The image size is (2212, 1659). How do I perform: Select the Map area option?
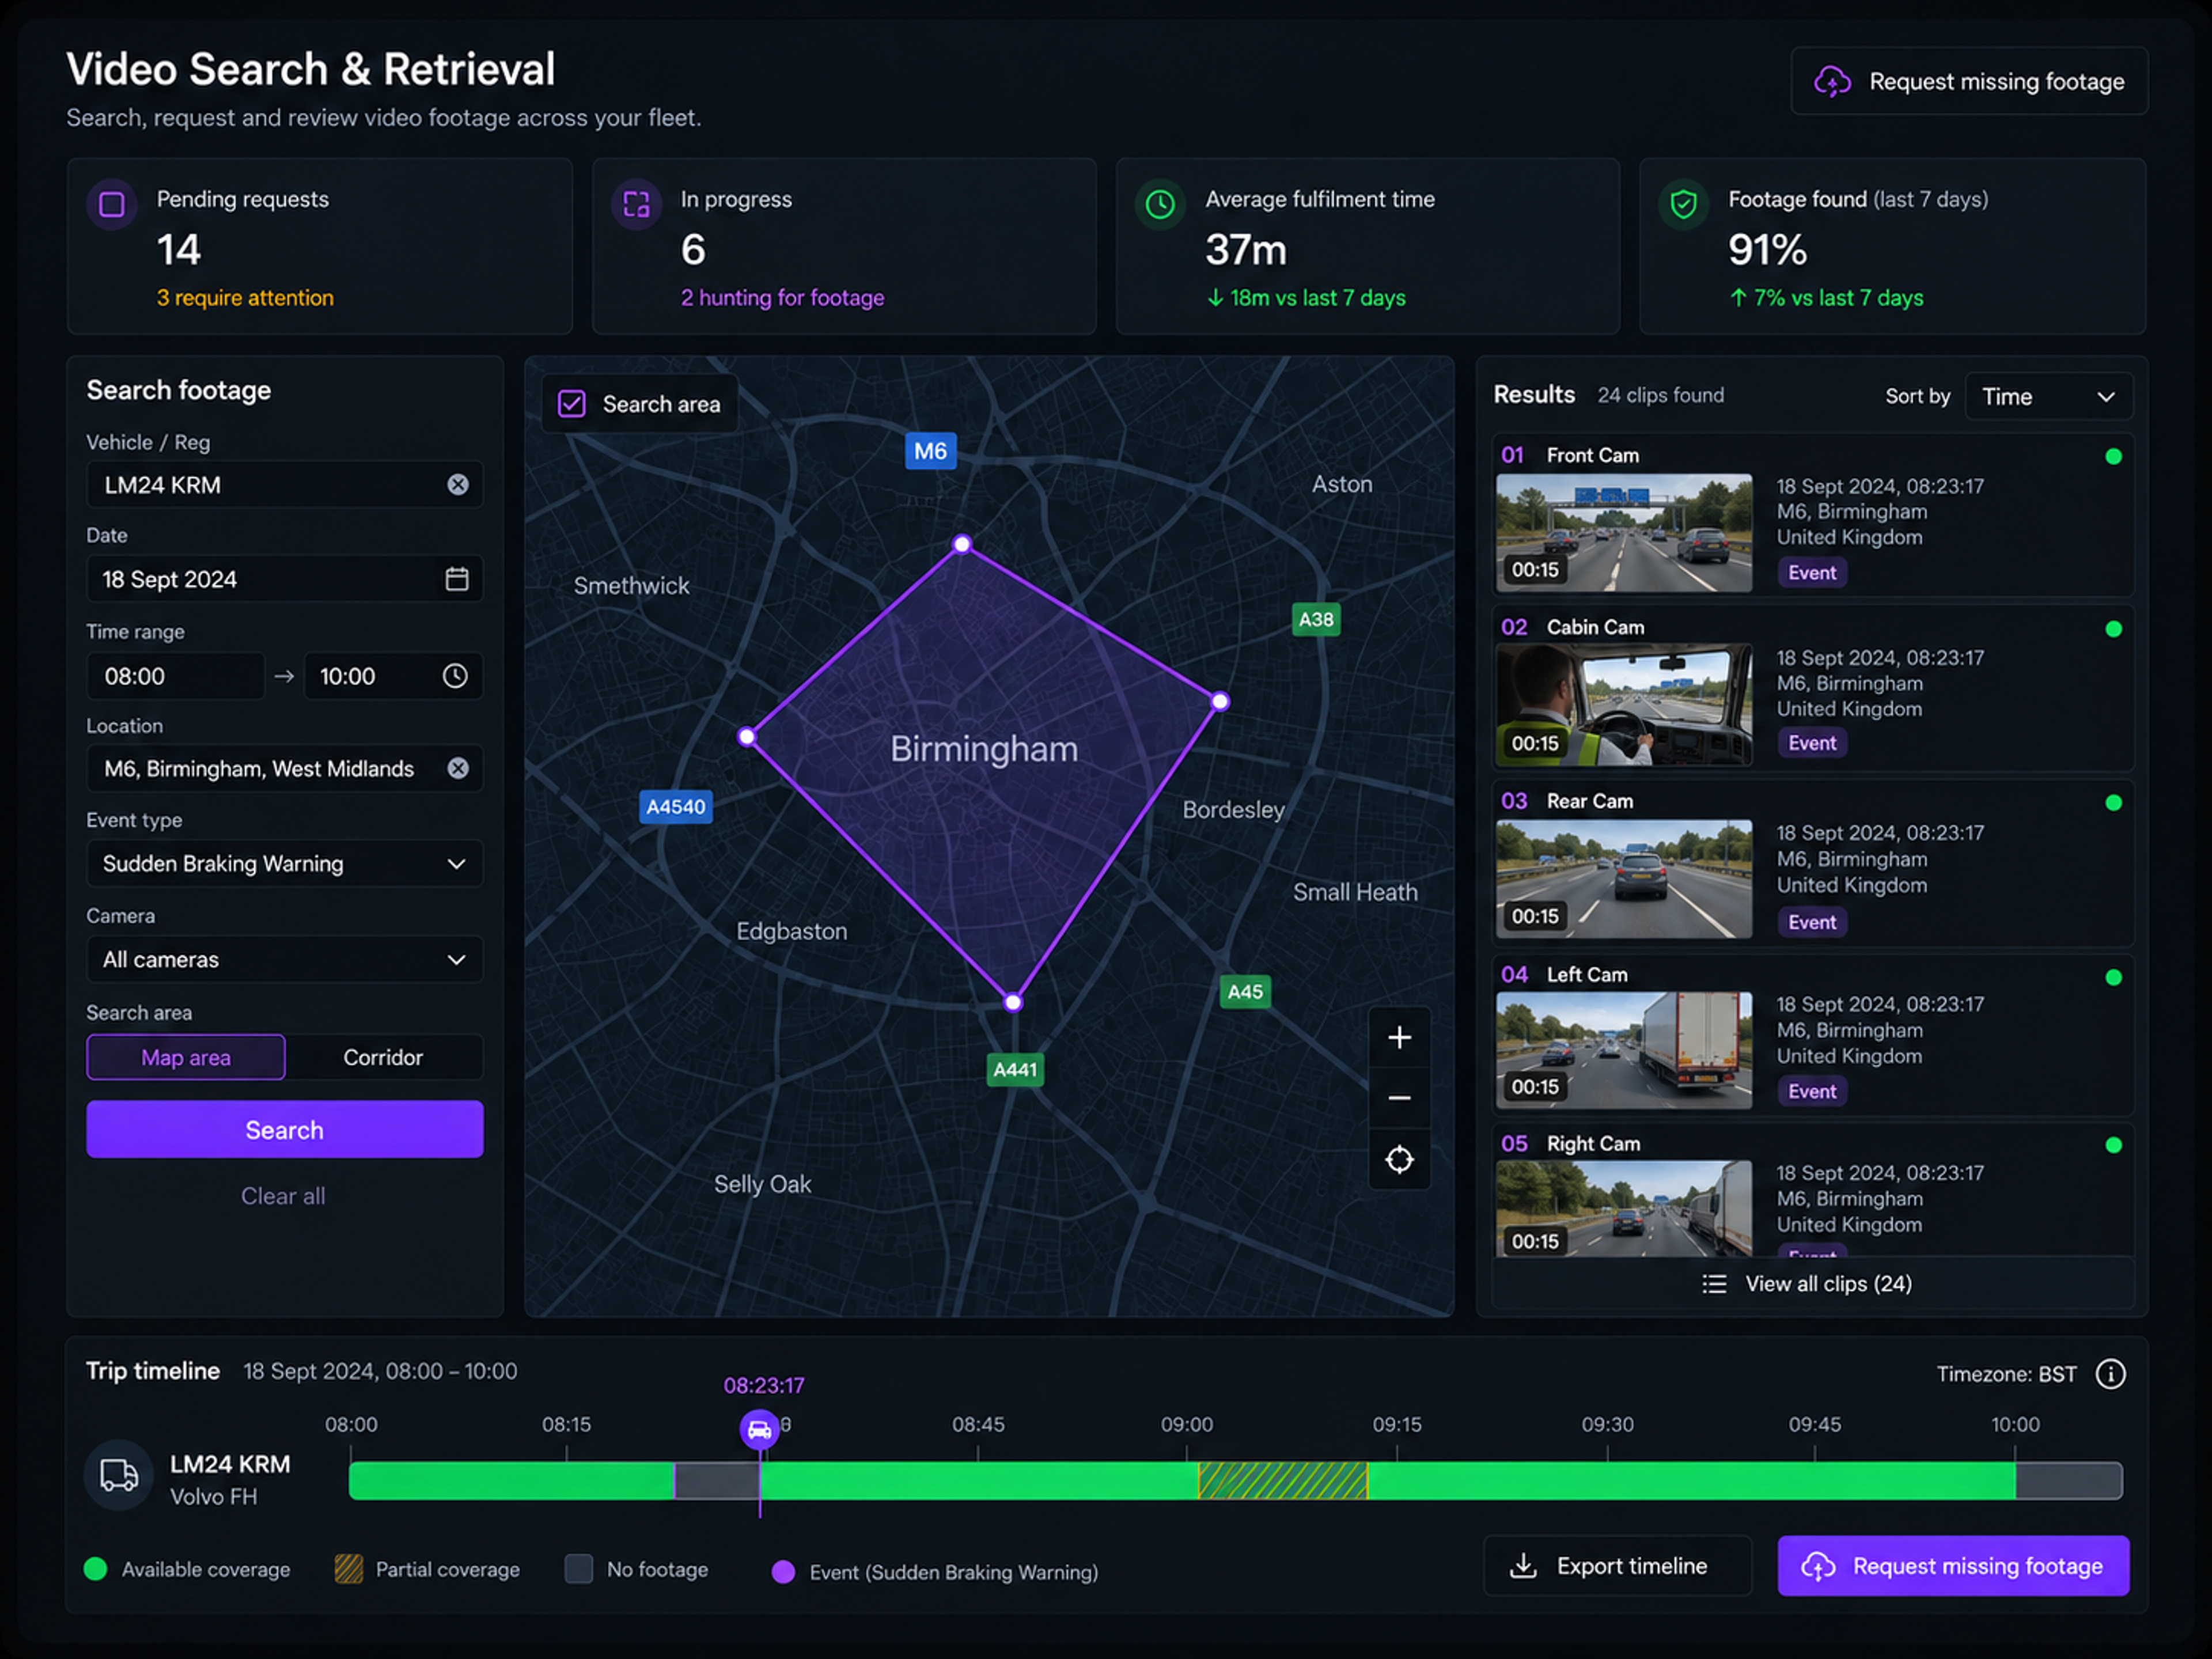click(x=186, y=1057)
